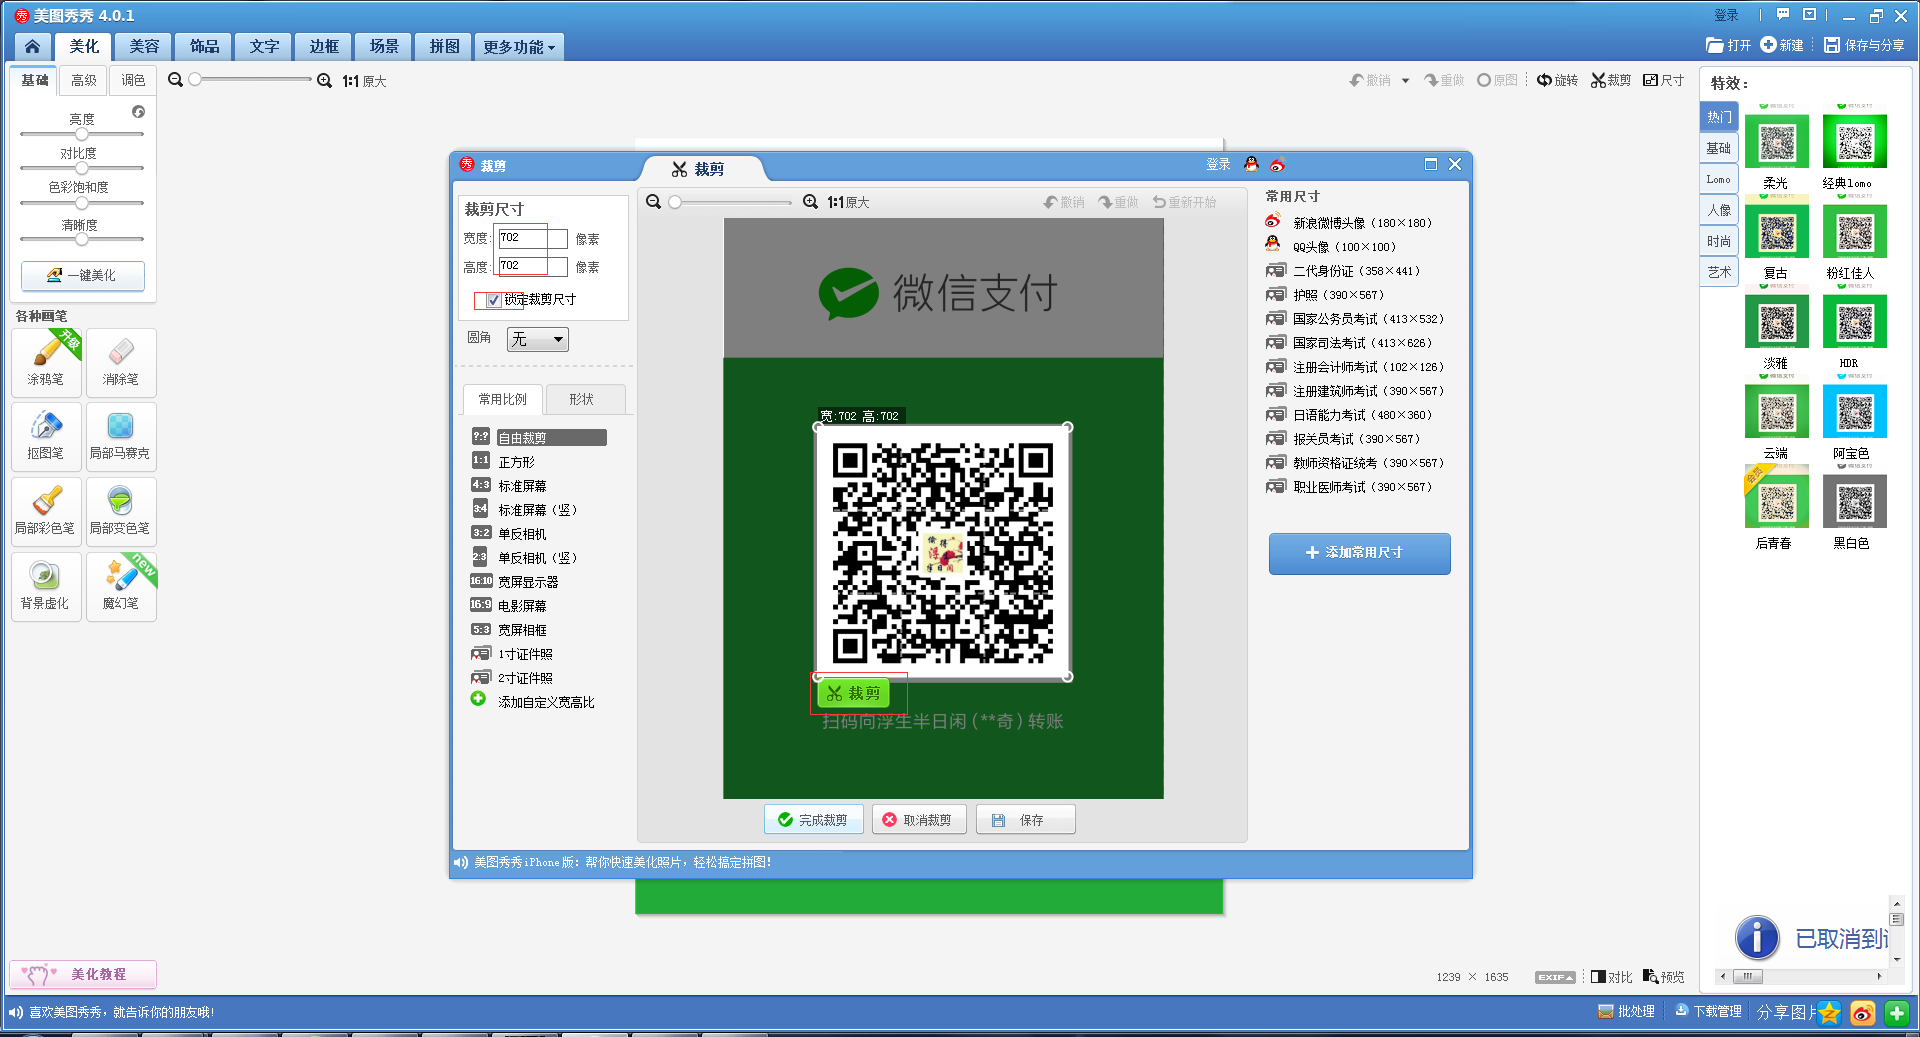Select the Lomo effects category
Viewport: 1920px width, 1037px height.
coord(1718,179)
